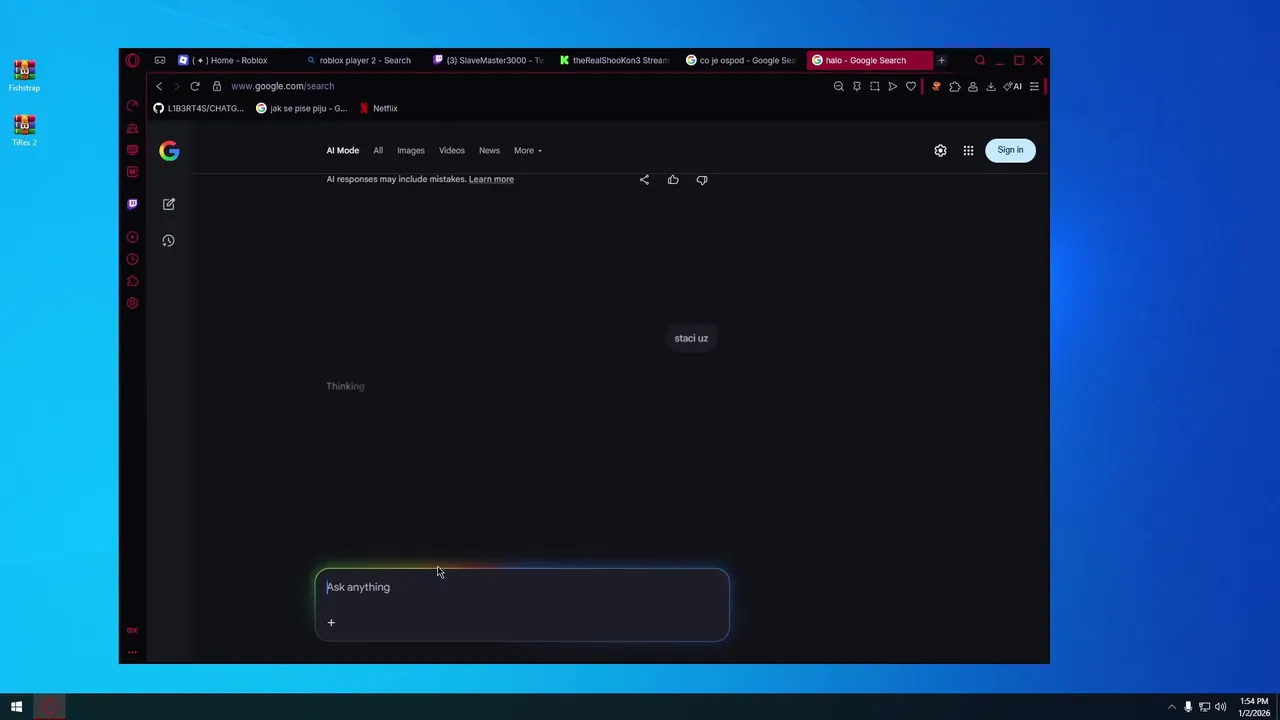
Task: Open the clock showing 1:54 PM
Action: (x=1254, y=707)
